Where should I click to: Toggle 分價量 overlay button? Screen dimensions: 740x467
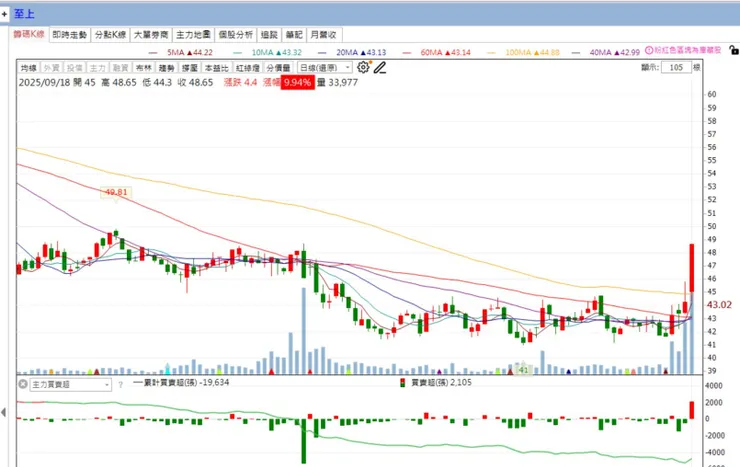(x=278, y=68)
